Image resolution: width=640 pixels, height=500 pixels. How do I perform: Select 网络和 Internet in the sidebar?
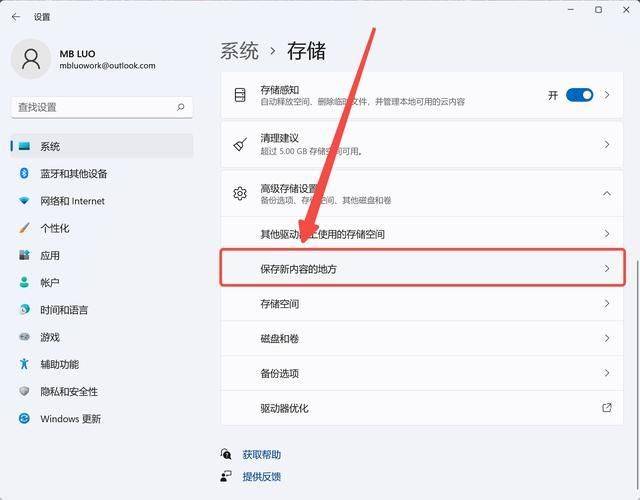point(102,201)
